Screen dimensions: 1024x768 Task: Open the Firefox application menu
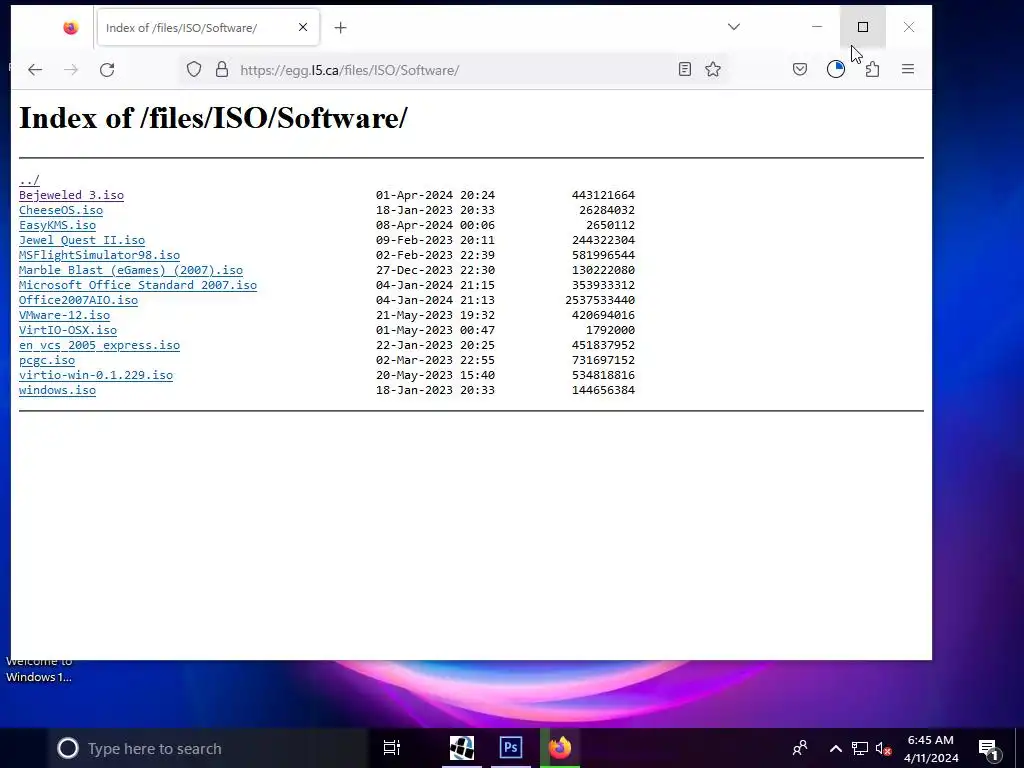(908, 69)
